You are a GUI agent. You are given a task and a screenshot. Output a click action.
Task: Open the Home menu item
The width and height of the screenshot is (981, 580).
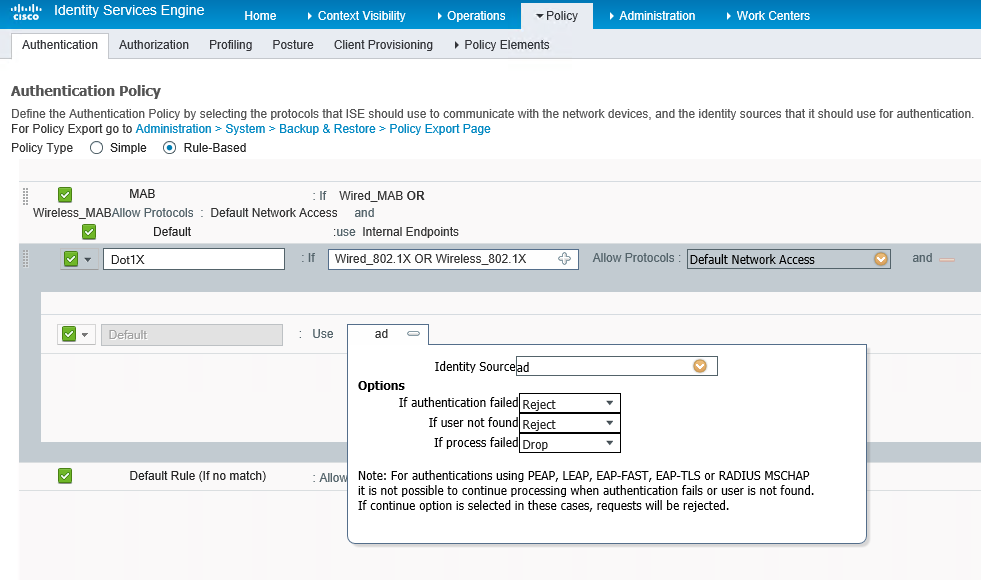(260, 16)
